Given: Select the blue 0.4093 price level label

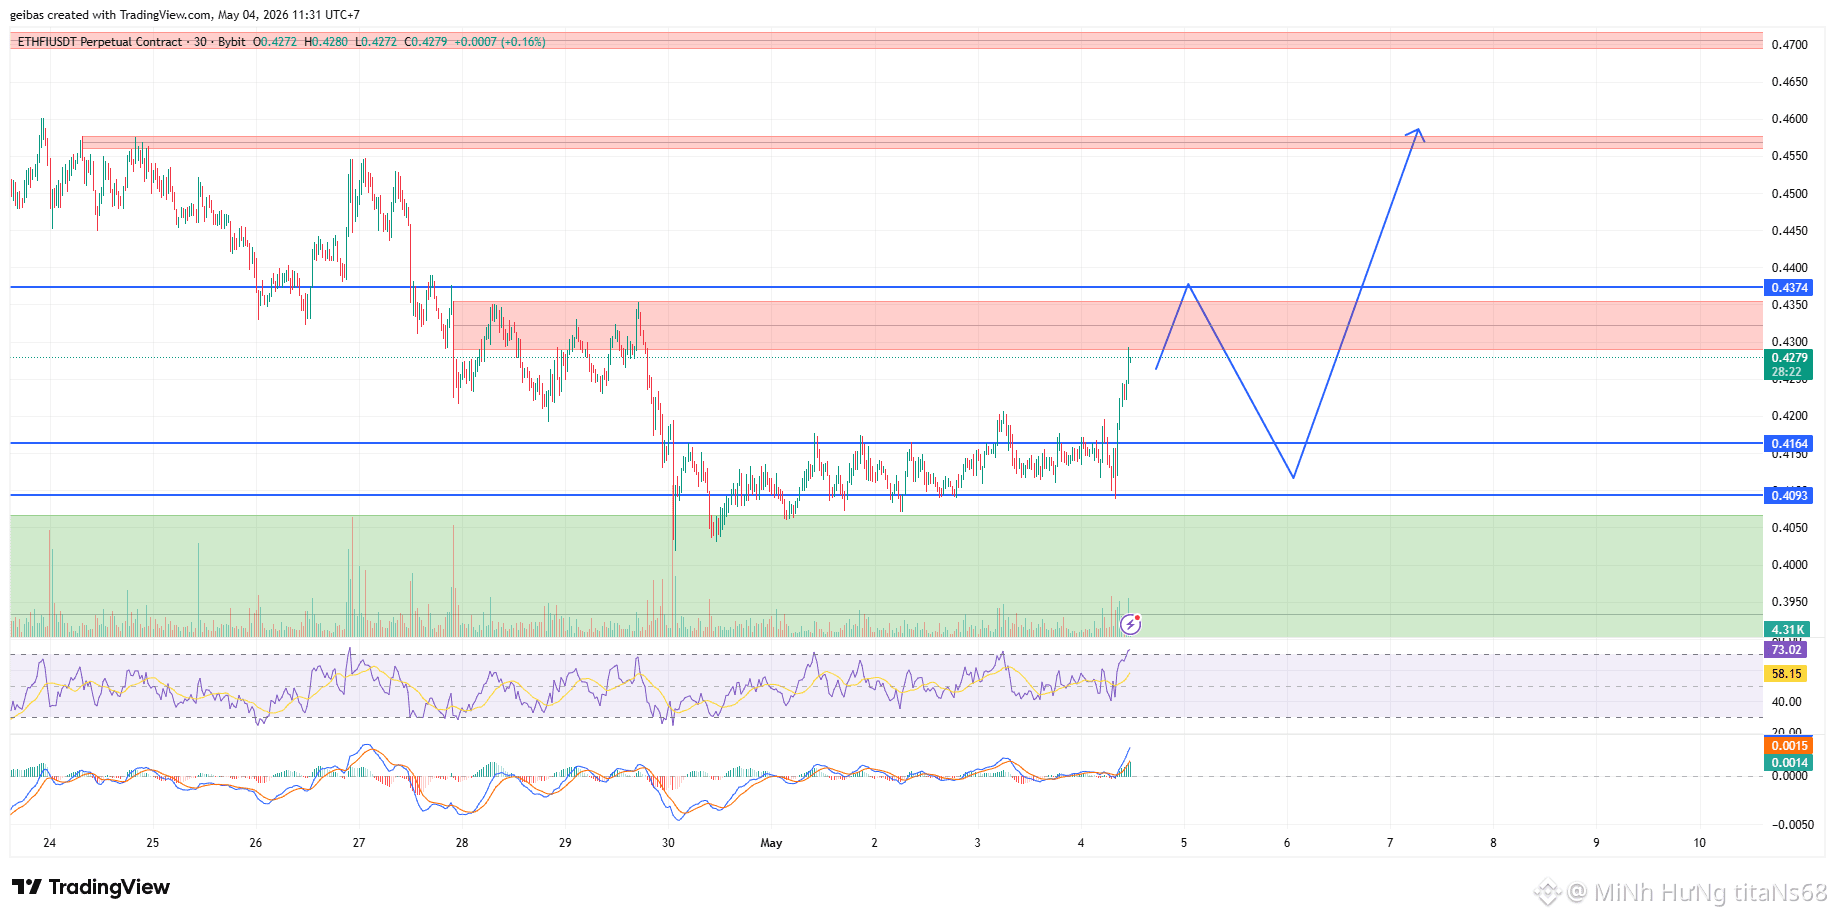Looking at the screenshot, I should (x=1789, y=496).
